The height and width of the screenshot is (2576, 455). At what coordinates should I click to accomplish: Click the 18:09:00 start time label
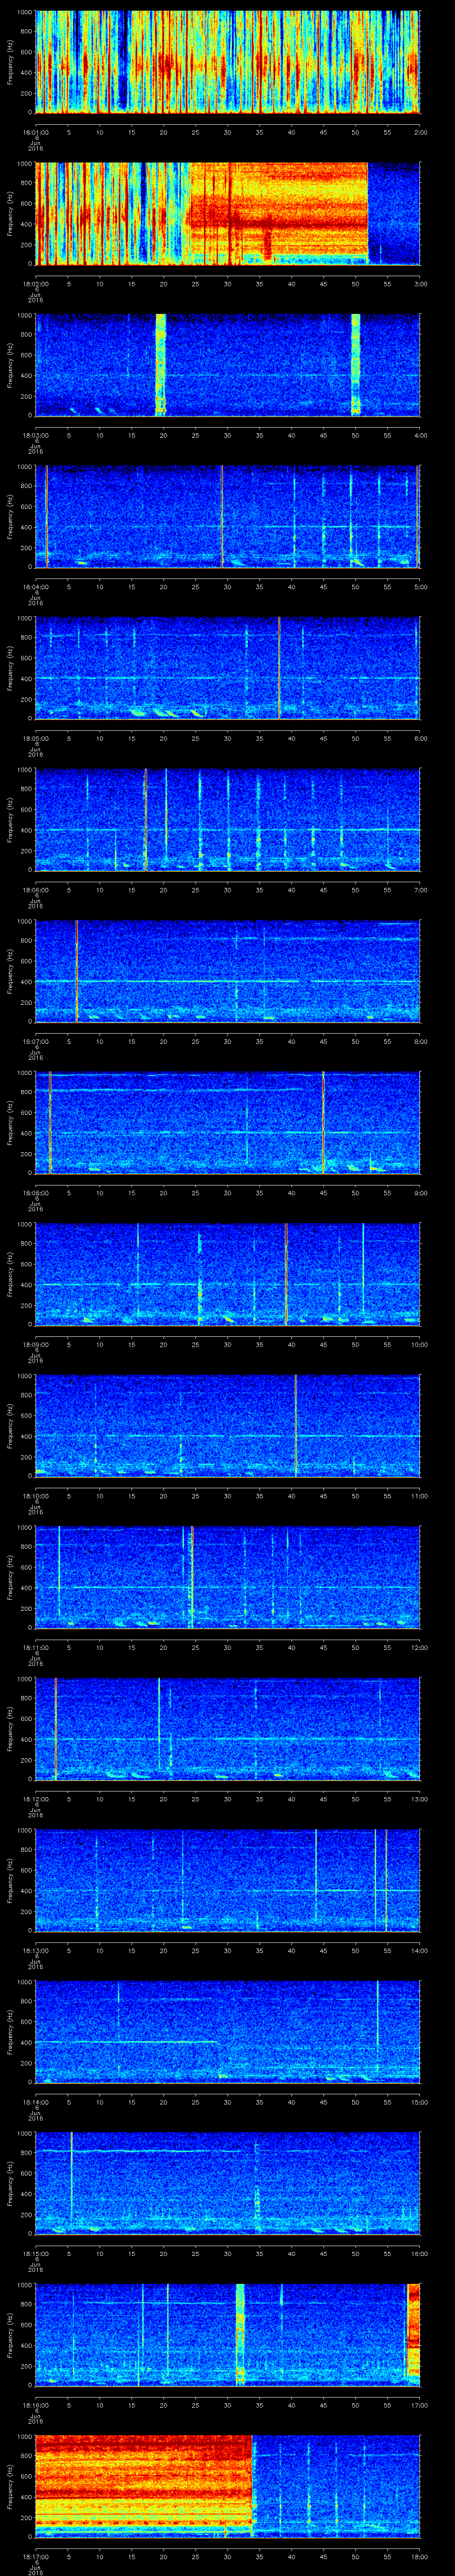click(x=35, y=1345)
